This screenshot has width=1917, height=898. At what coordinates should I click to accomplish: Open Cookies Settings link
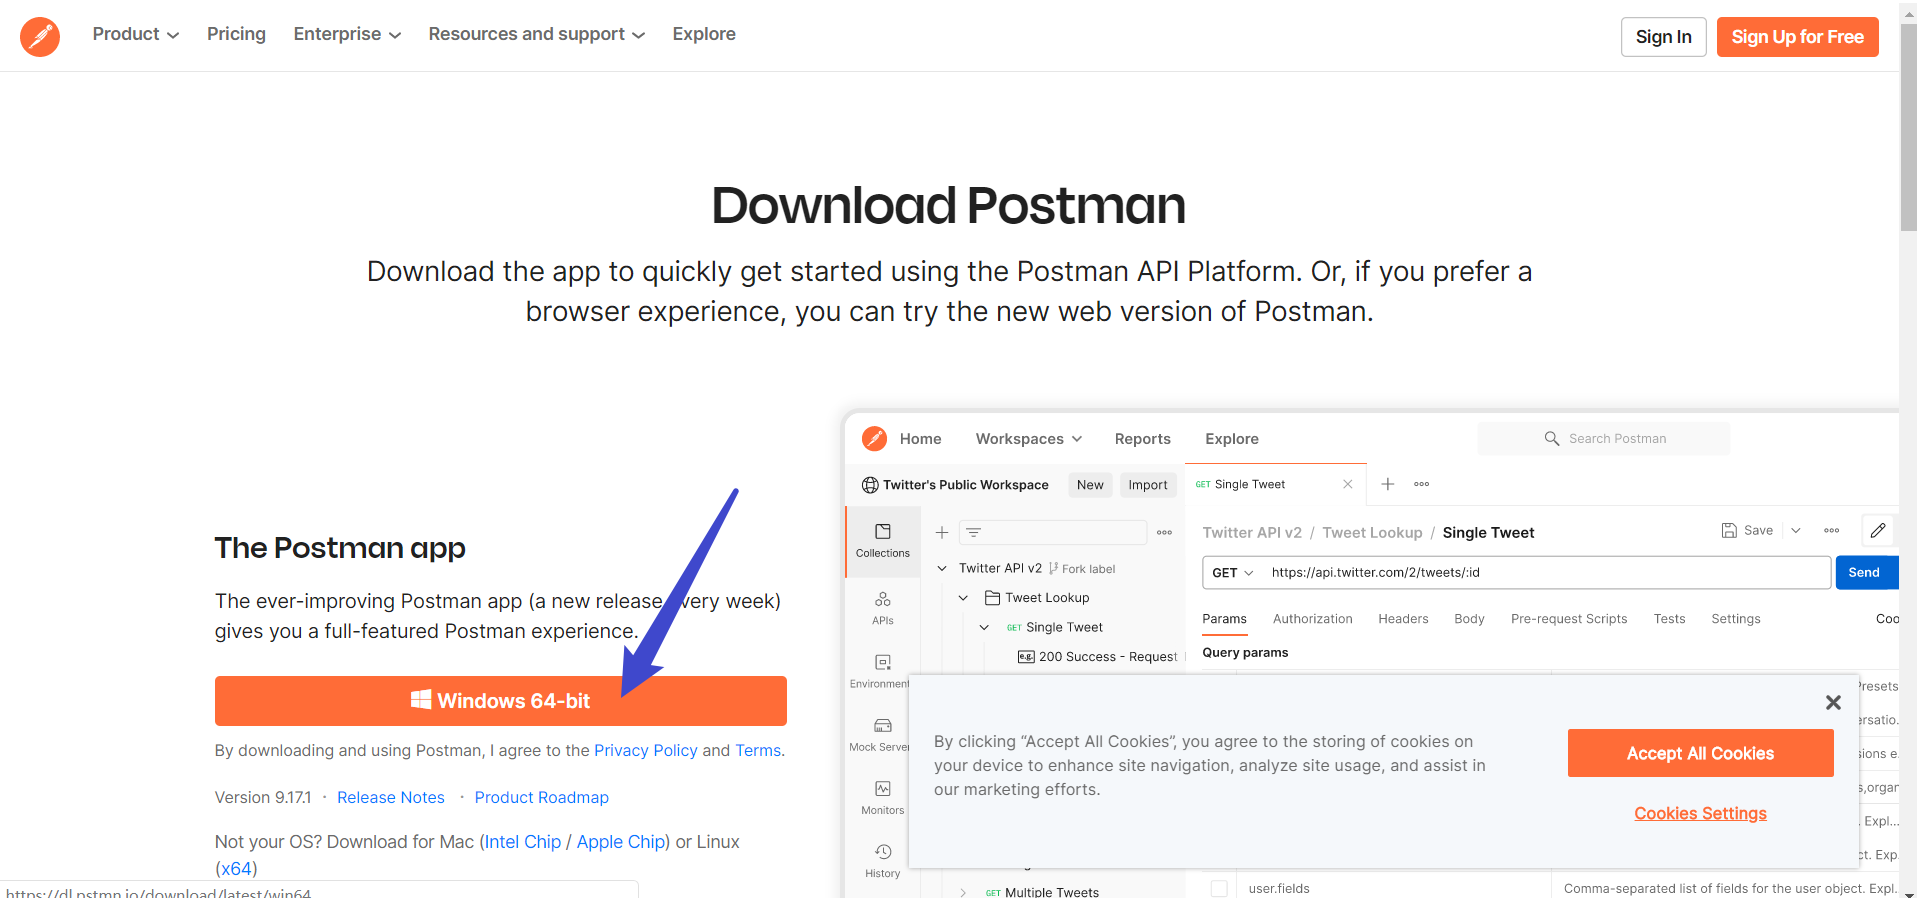(x=1700, y=813)
